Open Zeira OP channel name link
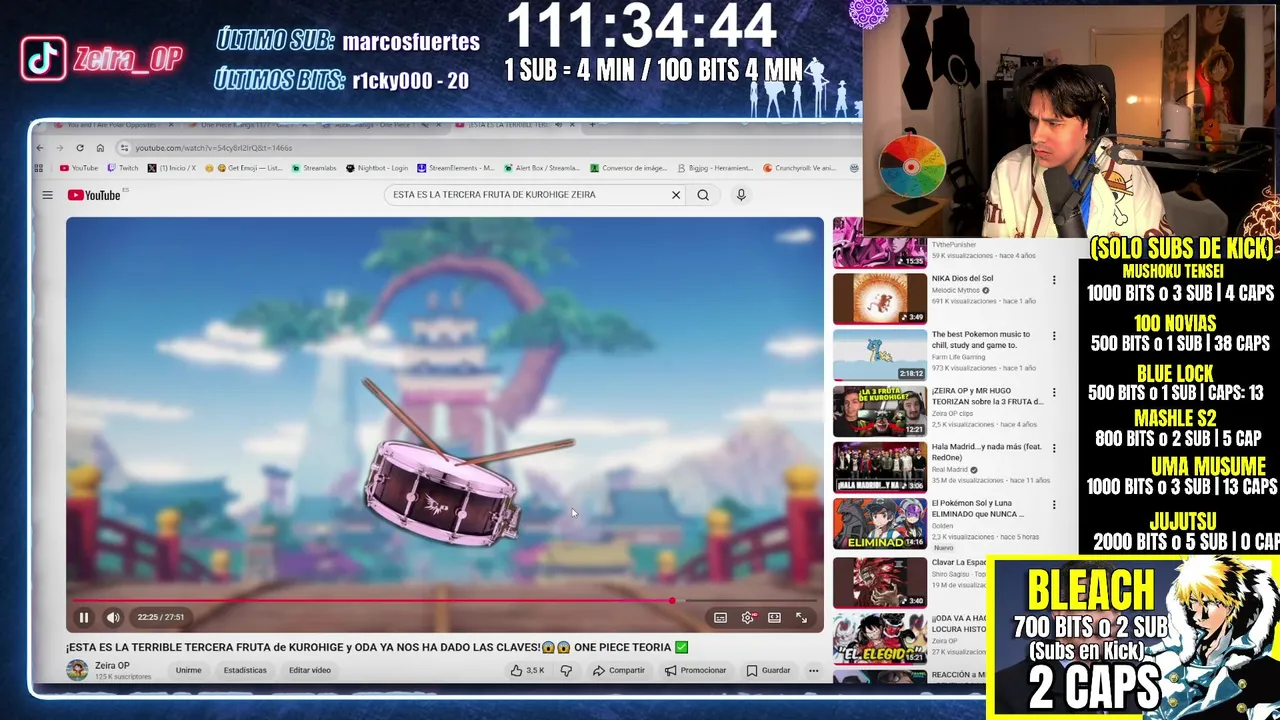Viewport: 1280px width, 720px height. tap(112, 665)
